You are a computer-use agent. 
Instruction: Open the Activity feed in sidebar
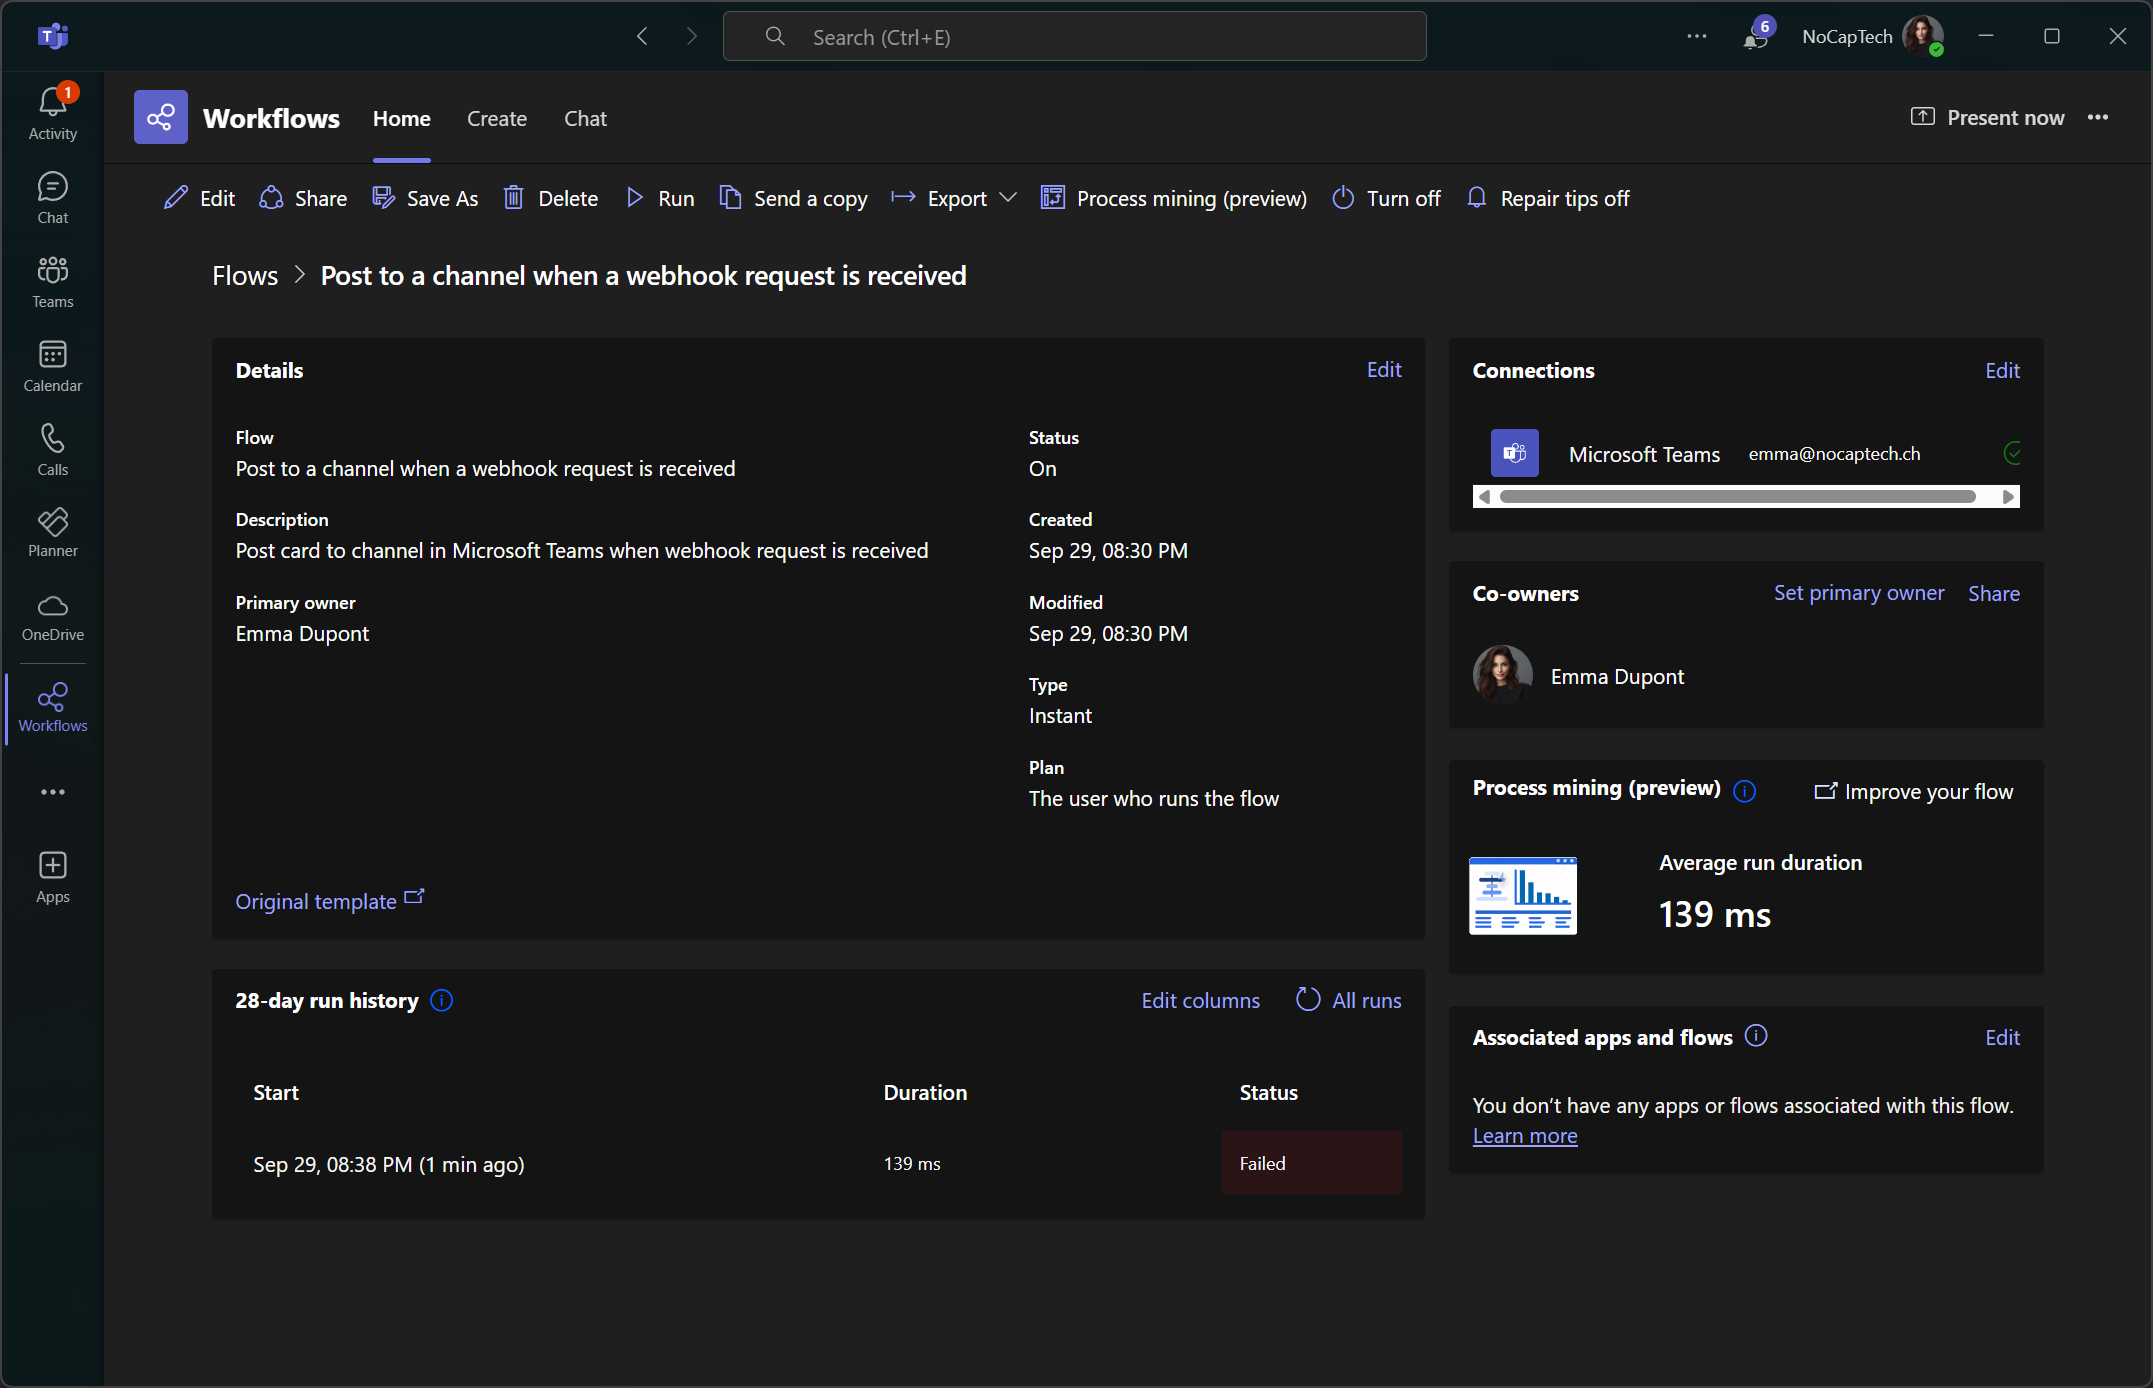click(53, 113)
